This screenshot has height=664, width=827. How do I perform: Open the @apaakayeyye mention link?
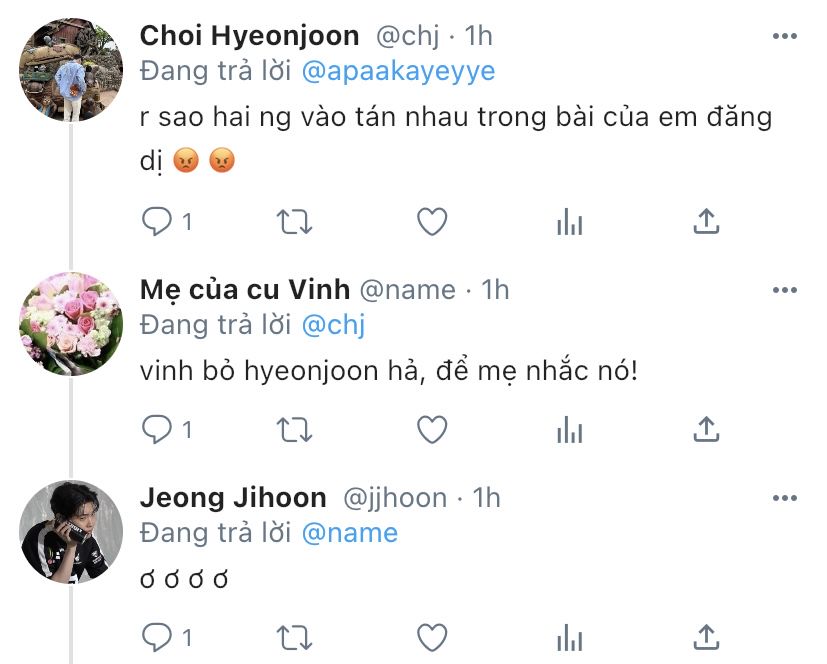coord(398,72)
